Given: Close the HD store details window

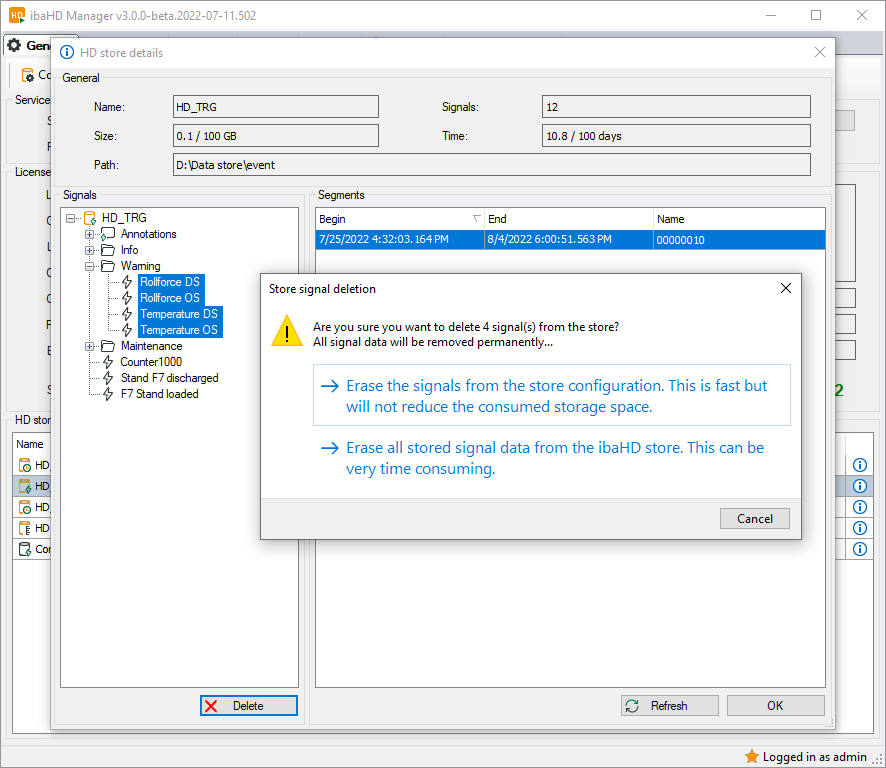Looking at the screenshot, I should click(820, 52).
